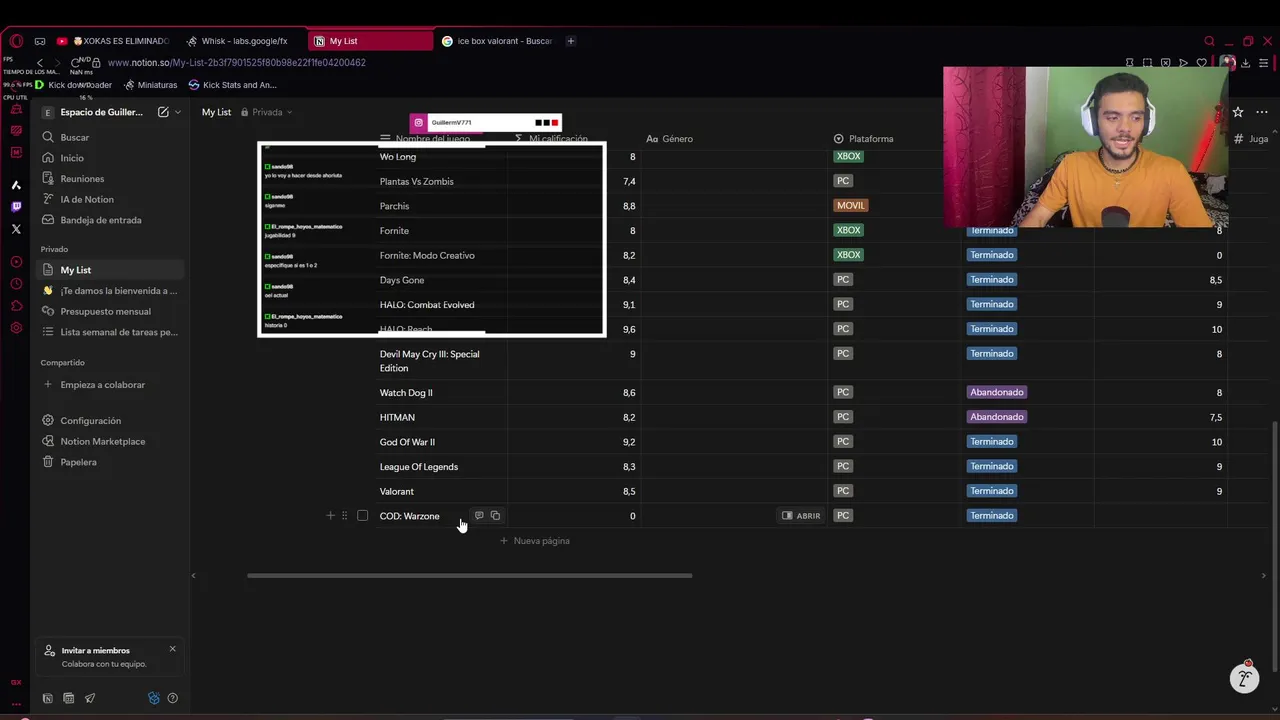Open ¡Te damos la bienvenida page
The width and height of the screenshot is (1280, 720).
point(110,291)
